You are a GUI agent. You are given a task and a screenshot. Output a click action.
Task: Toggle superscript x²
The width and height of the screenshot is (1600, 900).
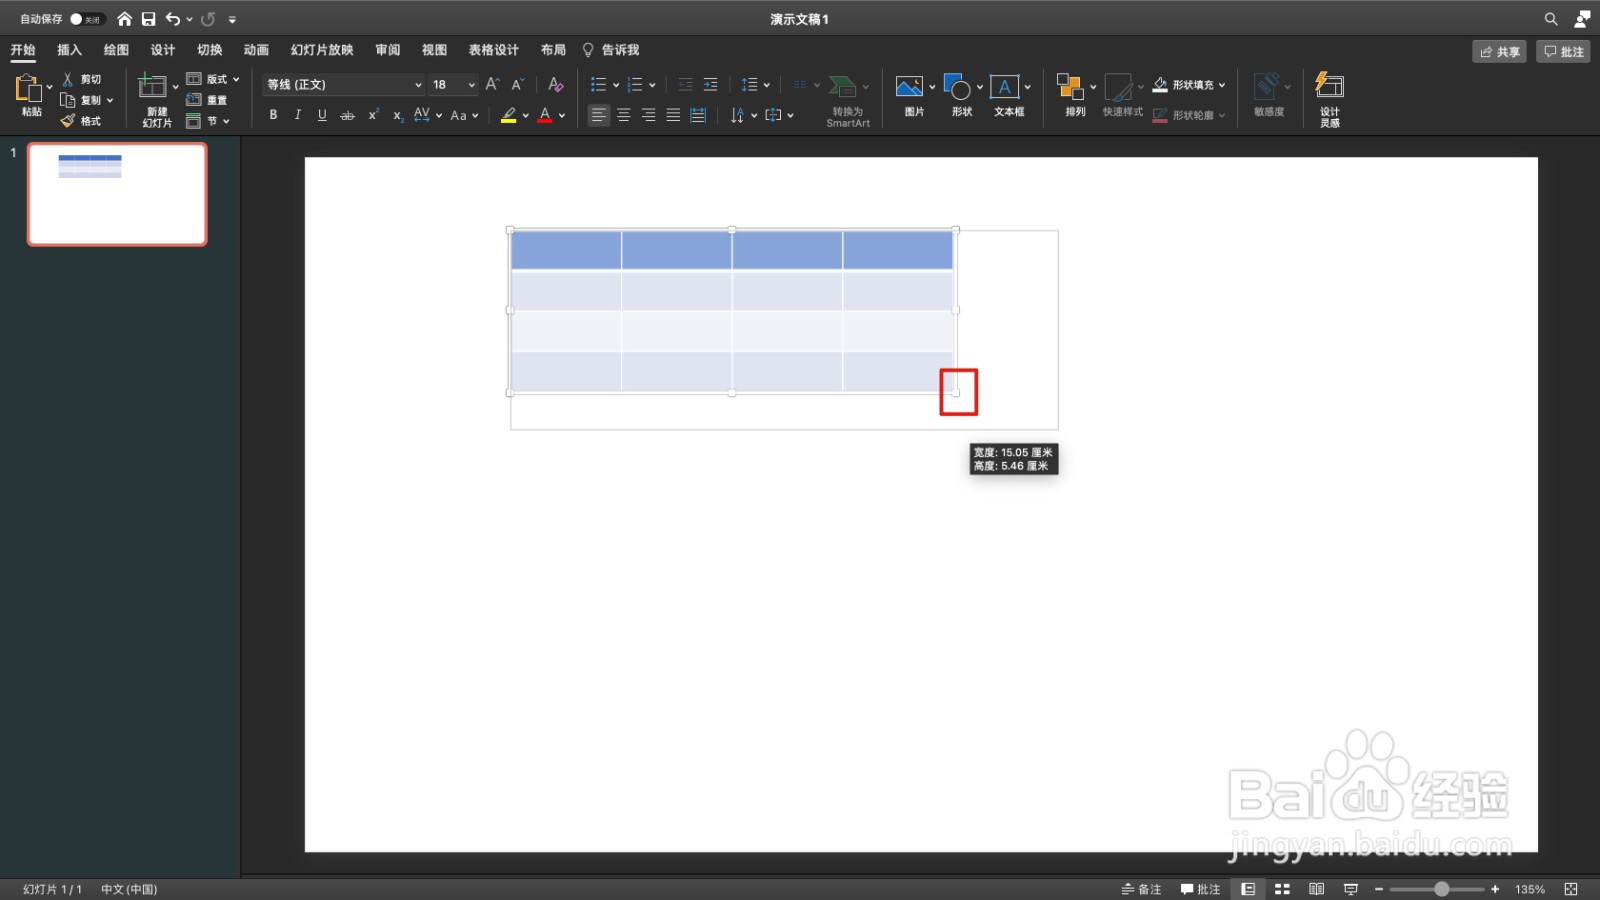pos(373,115)
